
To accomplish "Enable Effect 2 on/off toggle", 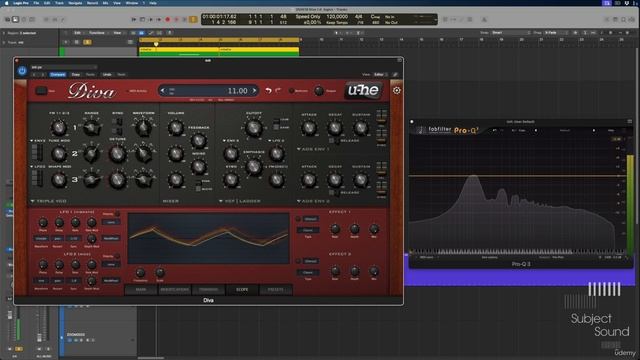I will [x=298, y=261].
